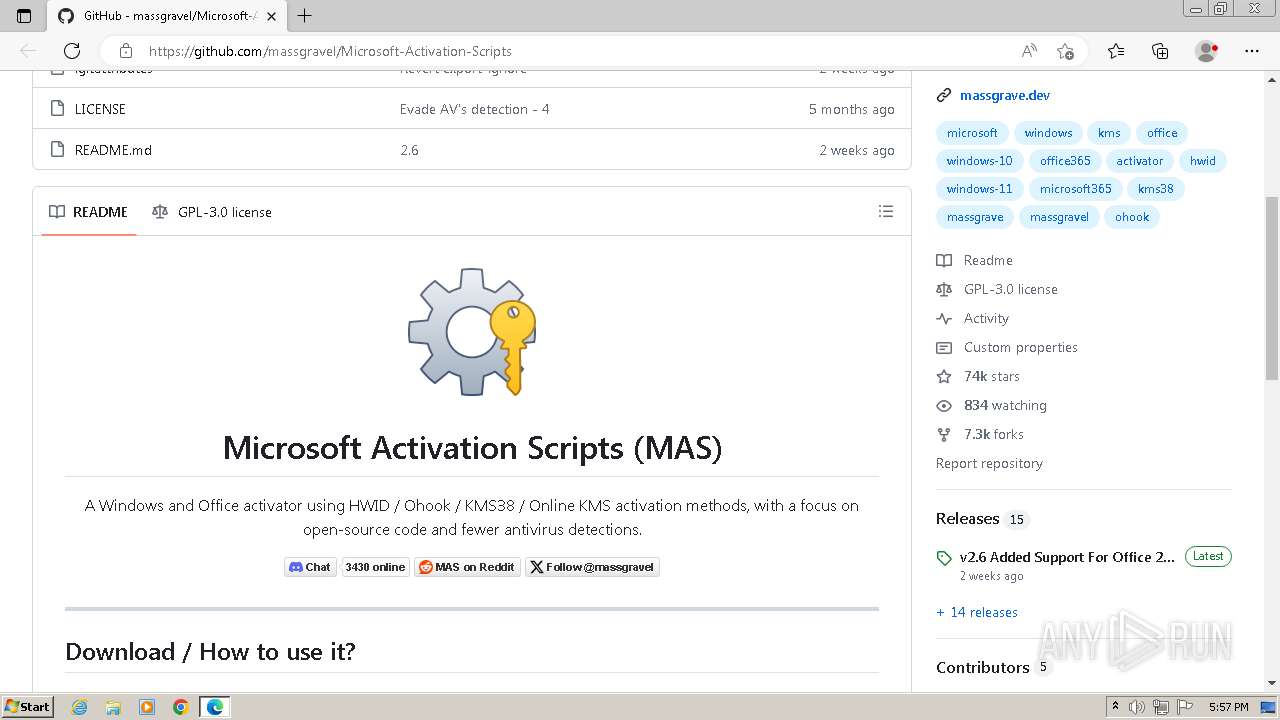Open Windows Media Player in taskbar
Viewport: 1280px width, 720px height.
(x=147, y=707)
